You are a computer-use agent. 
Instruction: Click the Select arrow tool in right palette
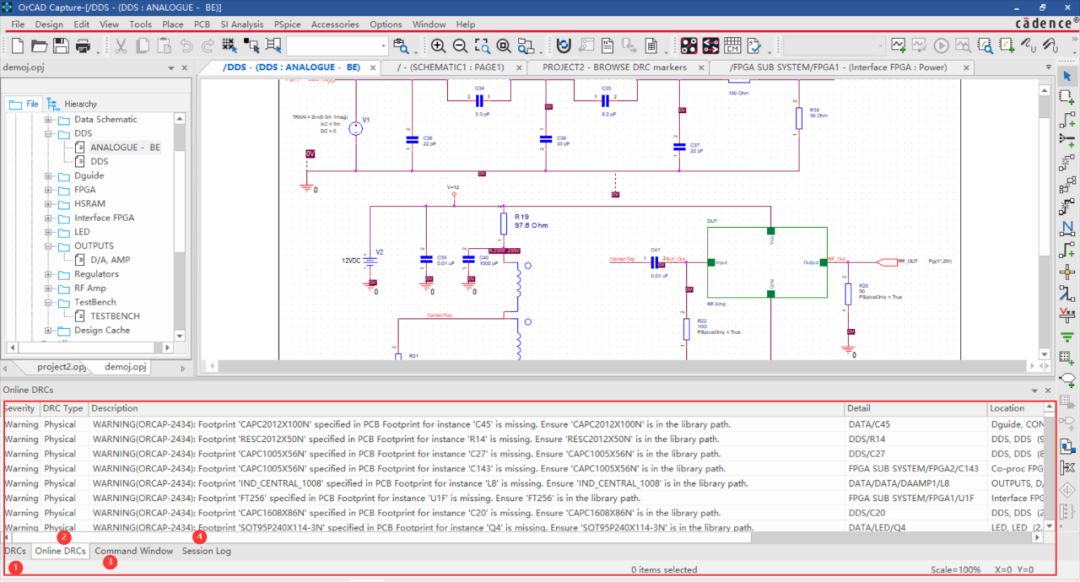point(1067,76)
